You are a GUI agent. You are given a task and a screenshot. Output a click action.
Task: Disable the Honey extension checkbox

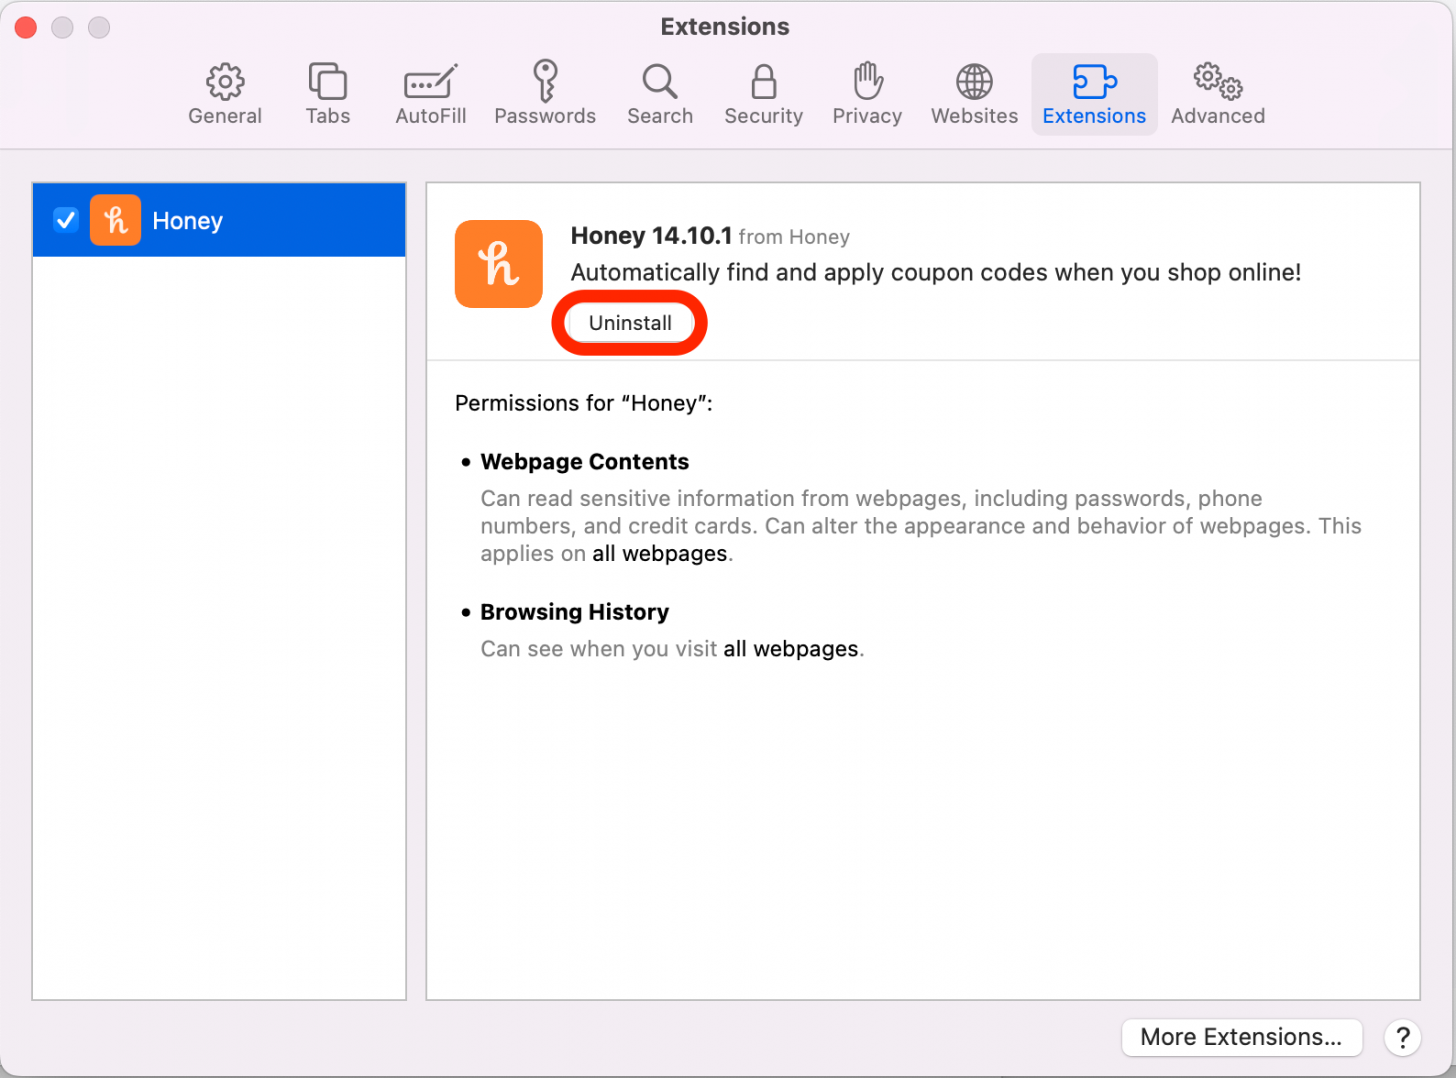[x=66, y=220]
